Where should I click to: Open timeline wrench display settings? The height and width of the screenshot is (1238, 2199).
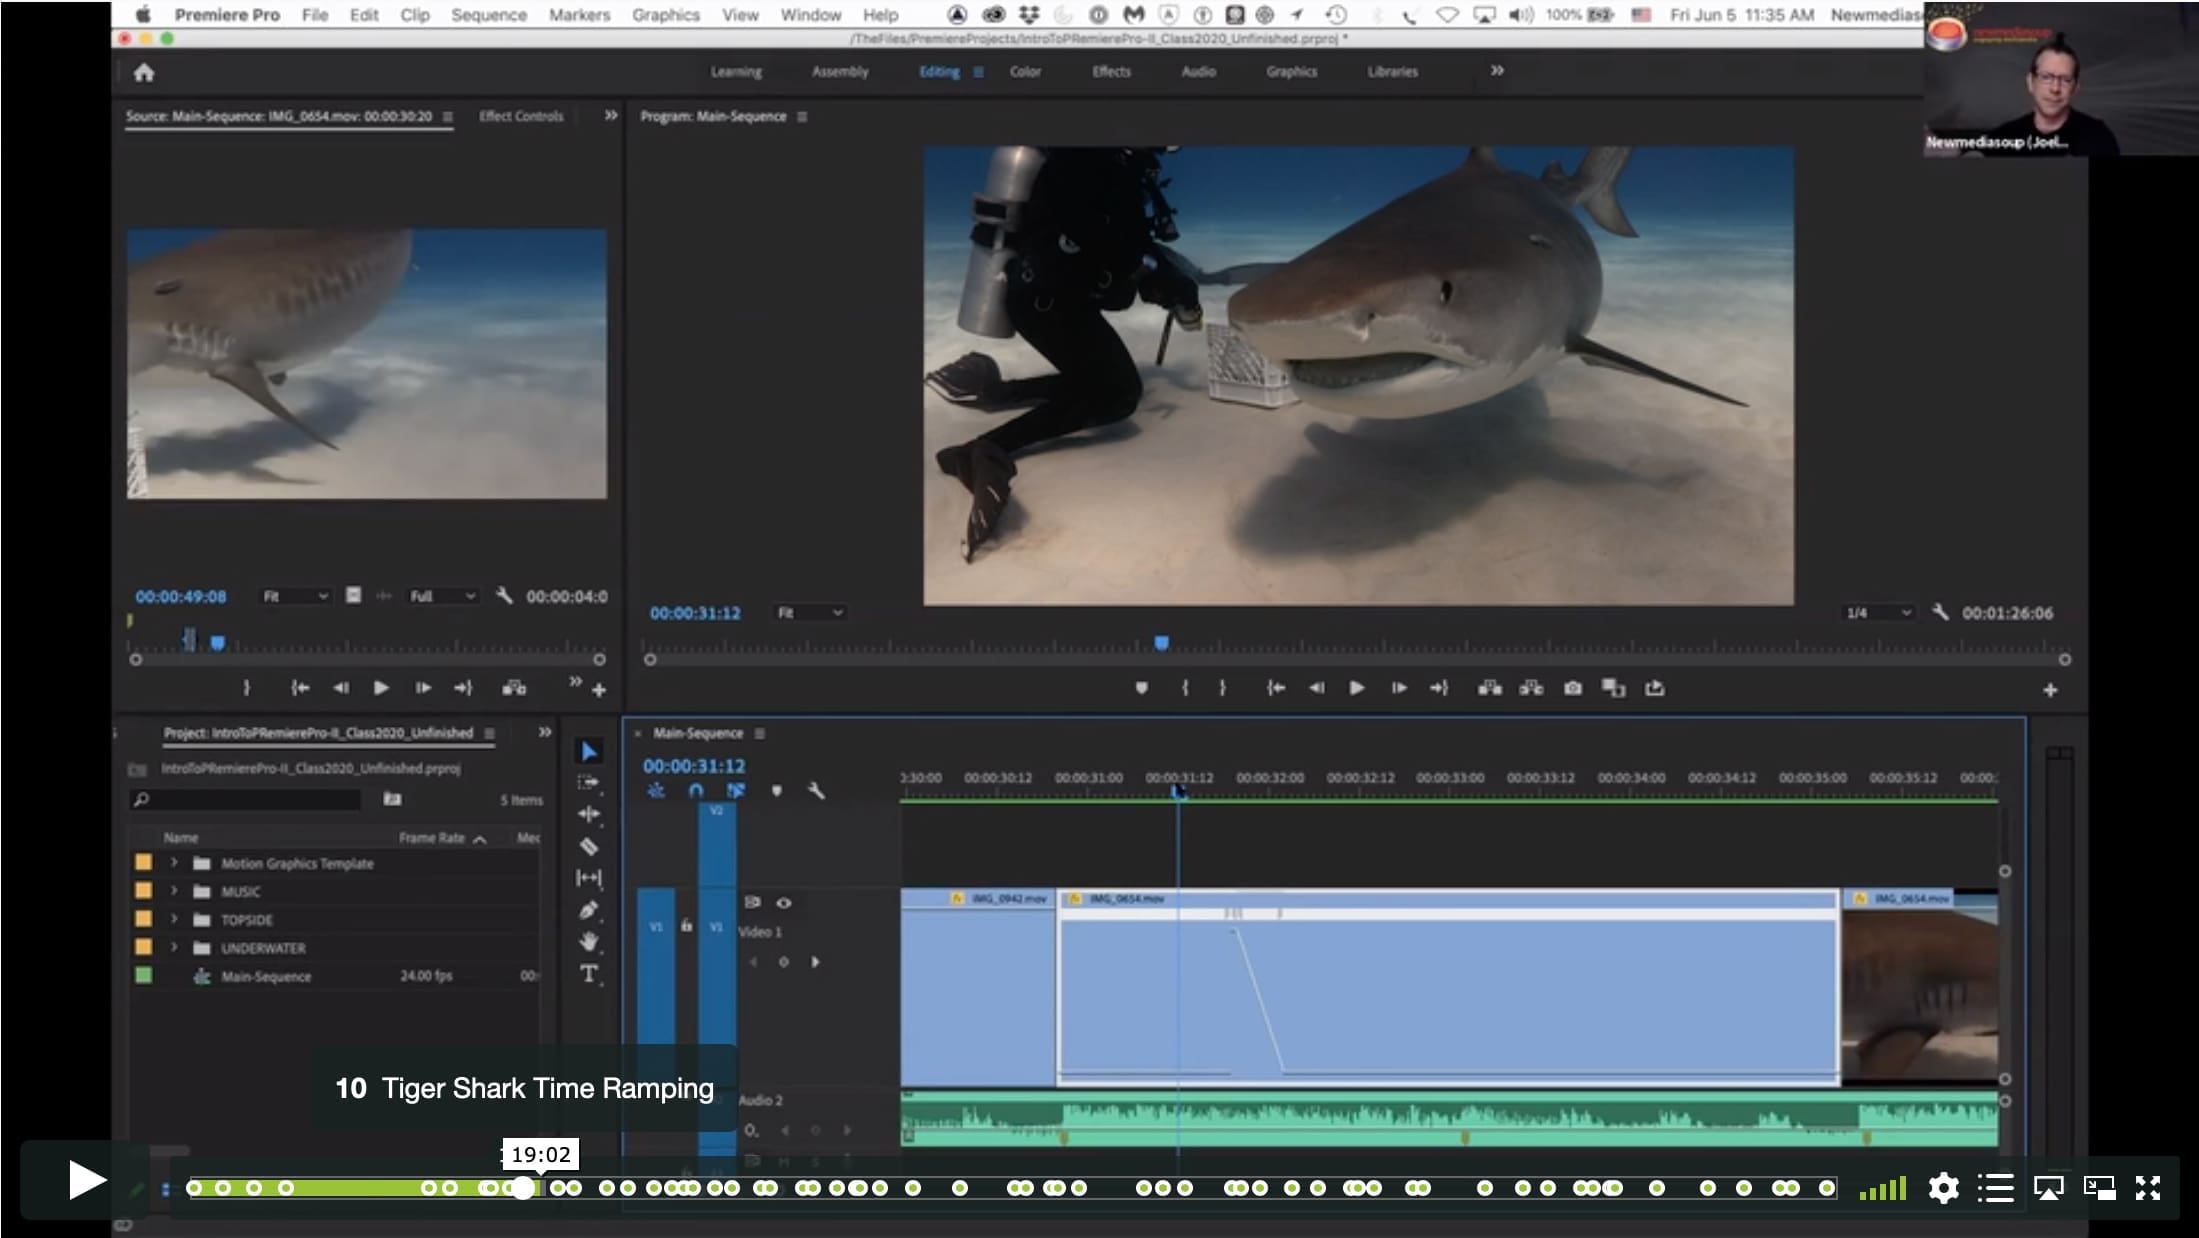pyautogui.click(x=816, y=791)
